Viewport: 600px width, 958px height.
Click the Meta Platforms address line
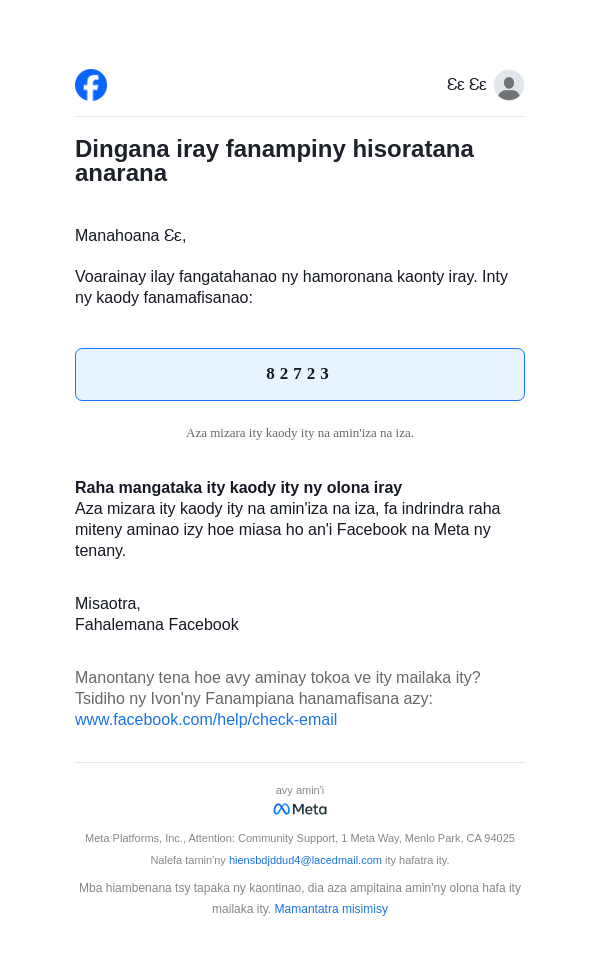300,838
